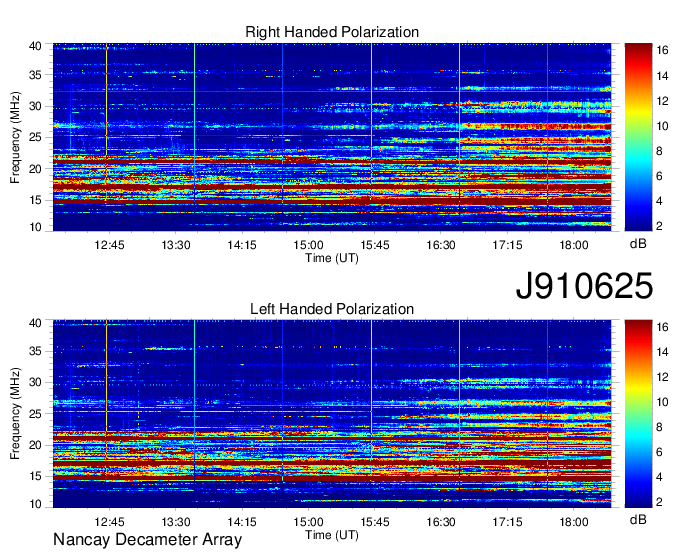The image size is (680, 552).
Task: Click the 8 value on the bottom color bar scale
Action: pyautogui.click(x=659, y=427)
